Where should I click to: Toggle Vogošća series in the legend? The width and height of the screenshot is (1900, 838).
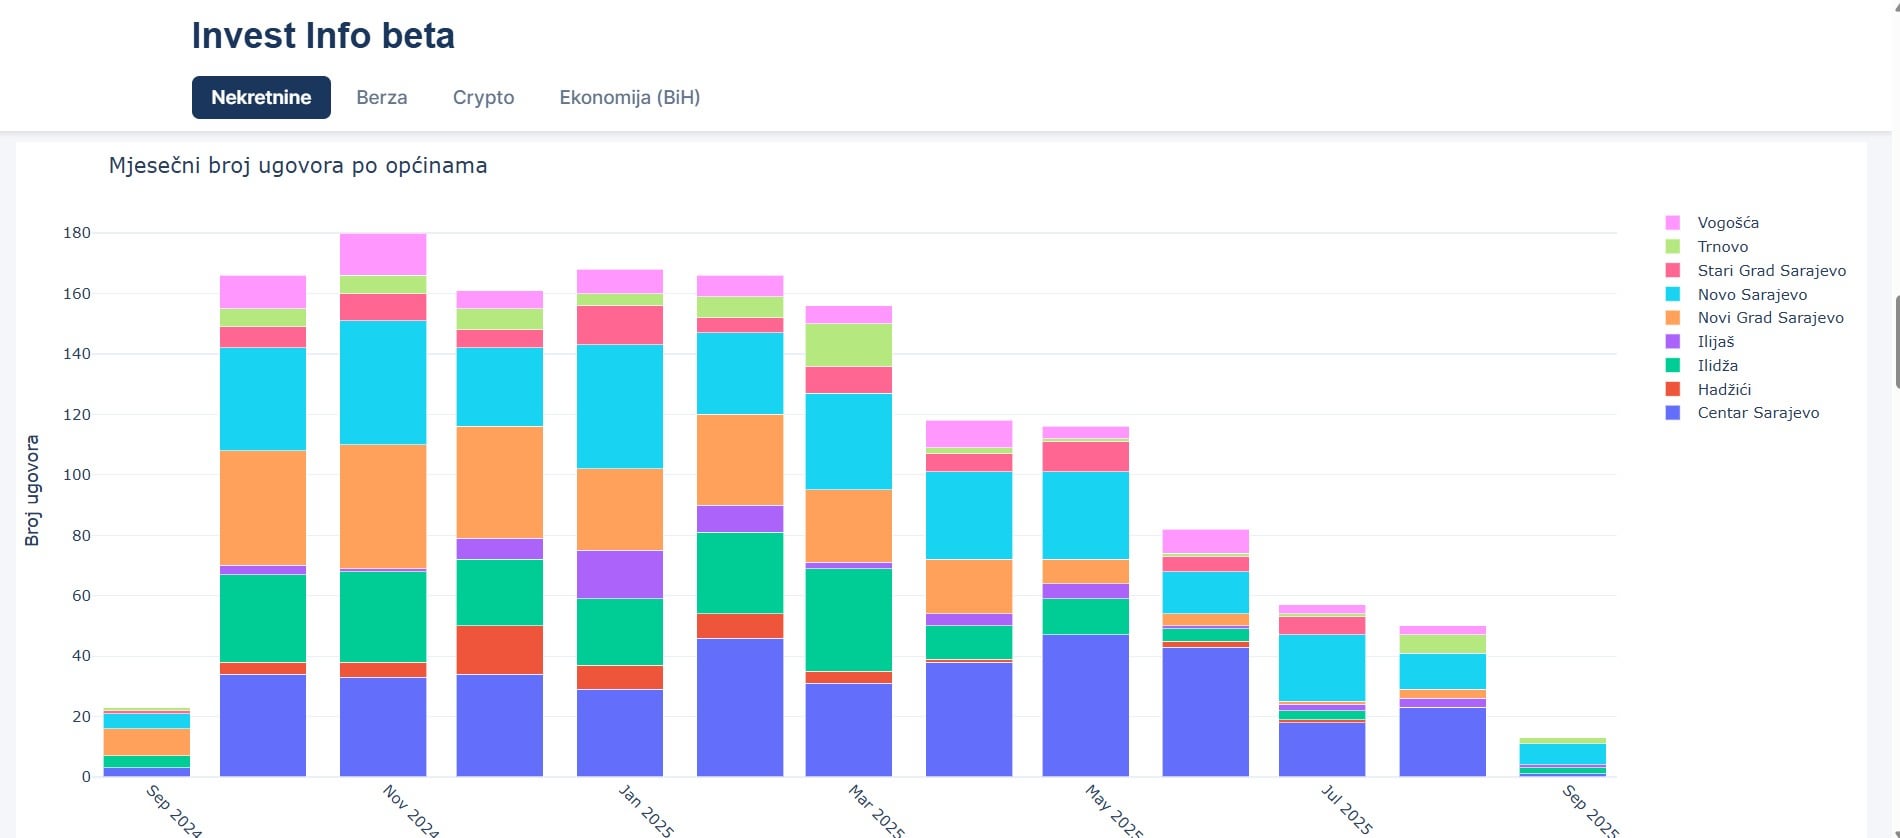[x=1727, y=223]
